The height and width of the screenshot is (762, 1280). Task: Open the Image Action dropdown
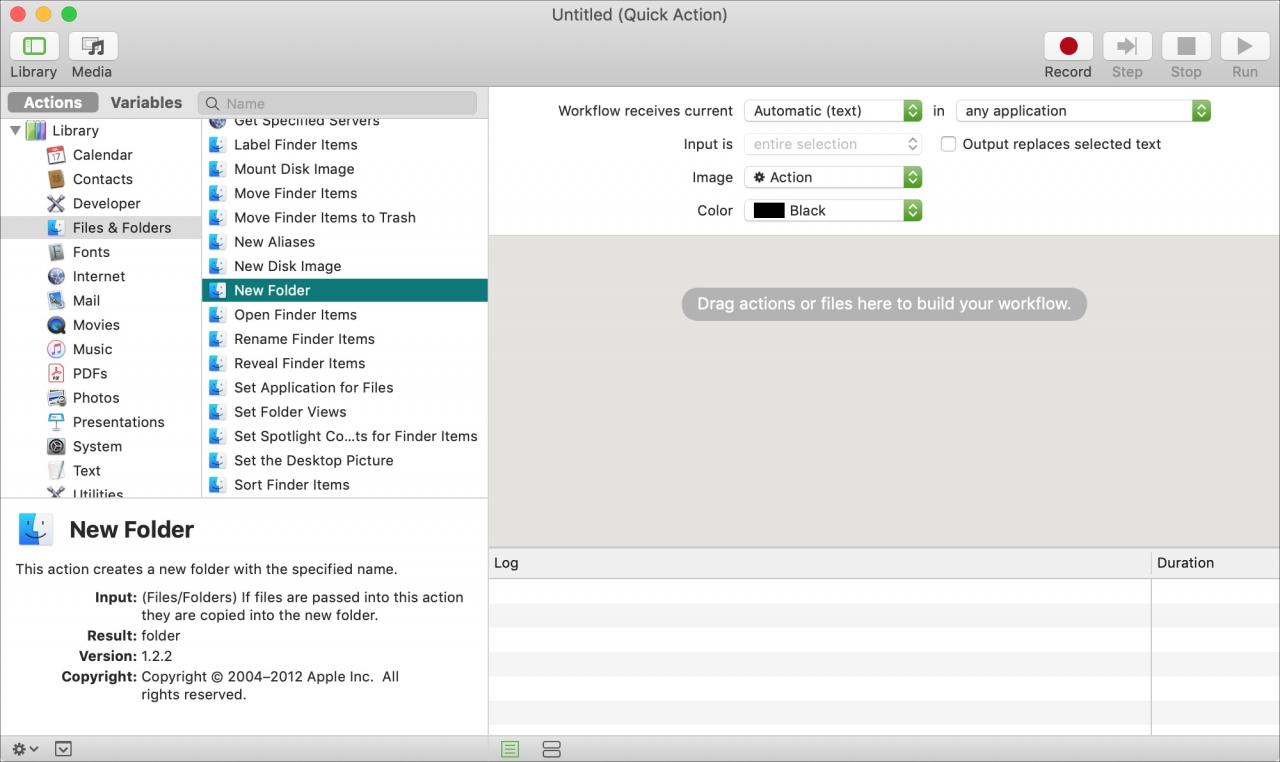click(833, 177)
